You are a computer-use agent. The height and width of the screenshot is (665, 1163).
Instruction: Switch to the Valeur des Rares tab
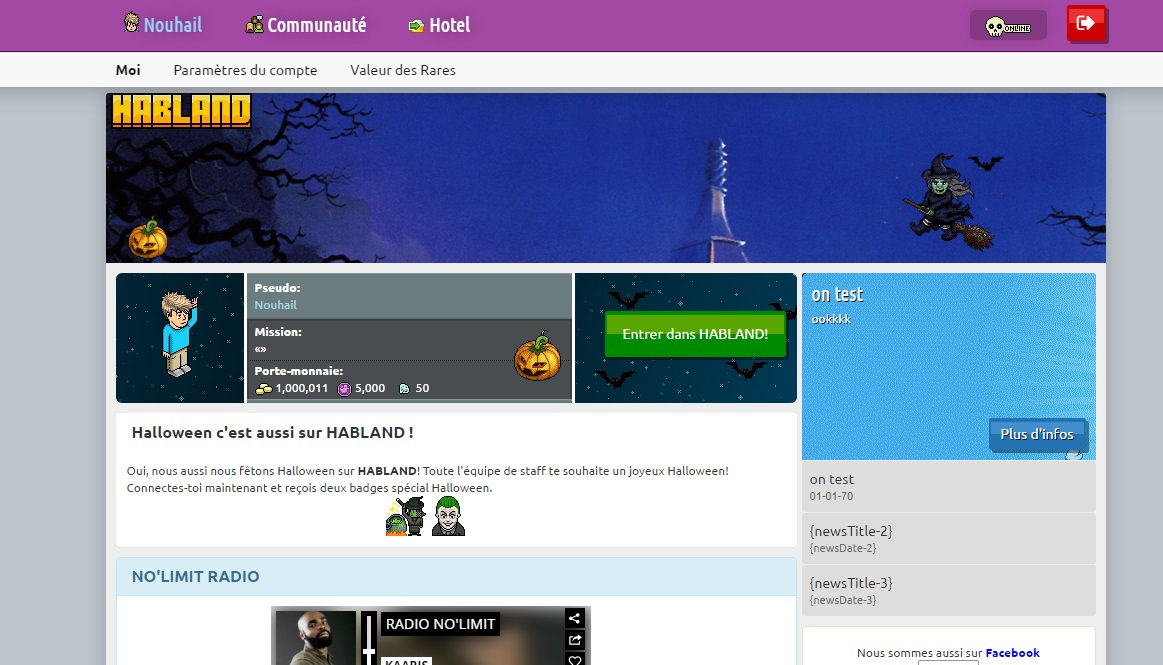click(403, 70)
